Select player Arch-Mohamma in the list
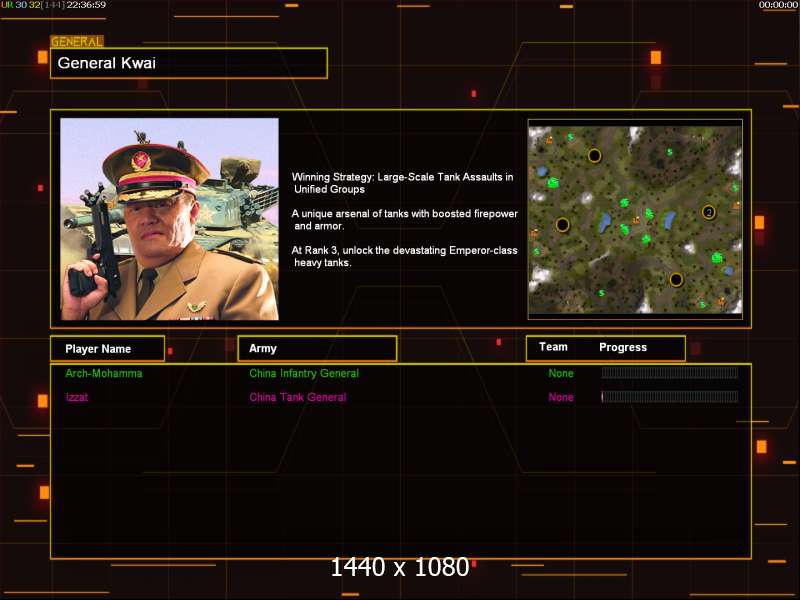 [x=104, y=373]
